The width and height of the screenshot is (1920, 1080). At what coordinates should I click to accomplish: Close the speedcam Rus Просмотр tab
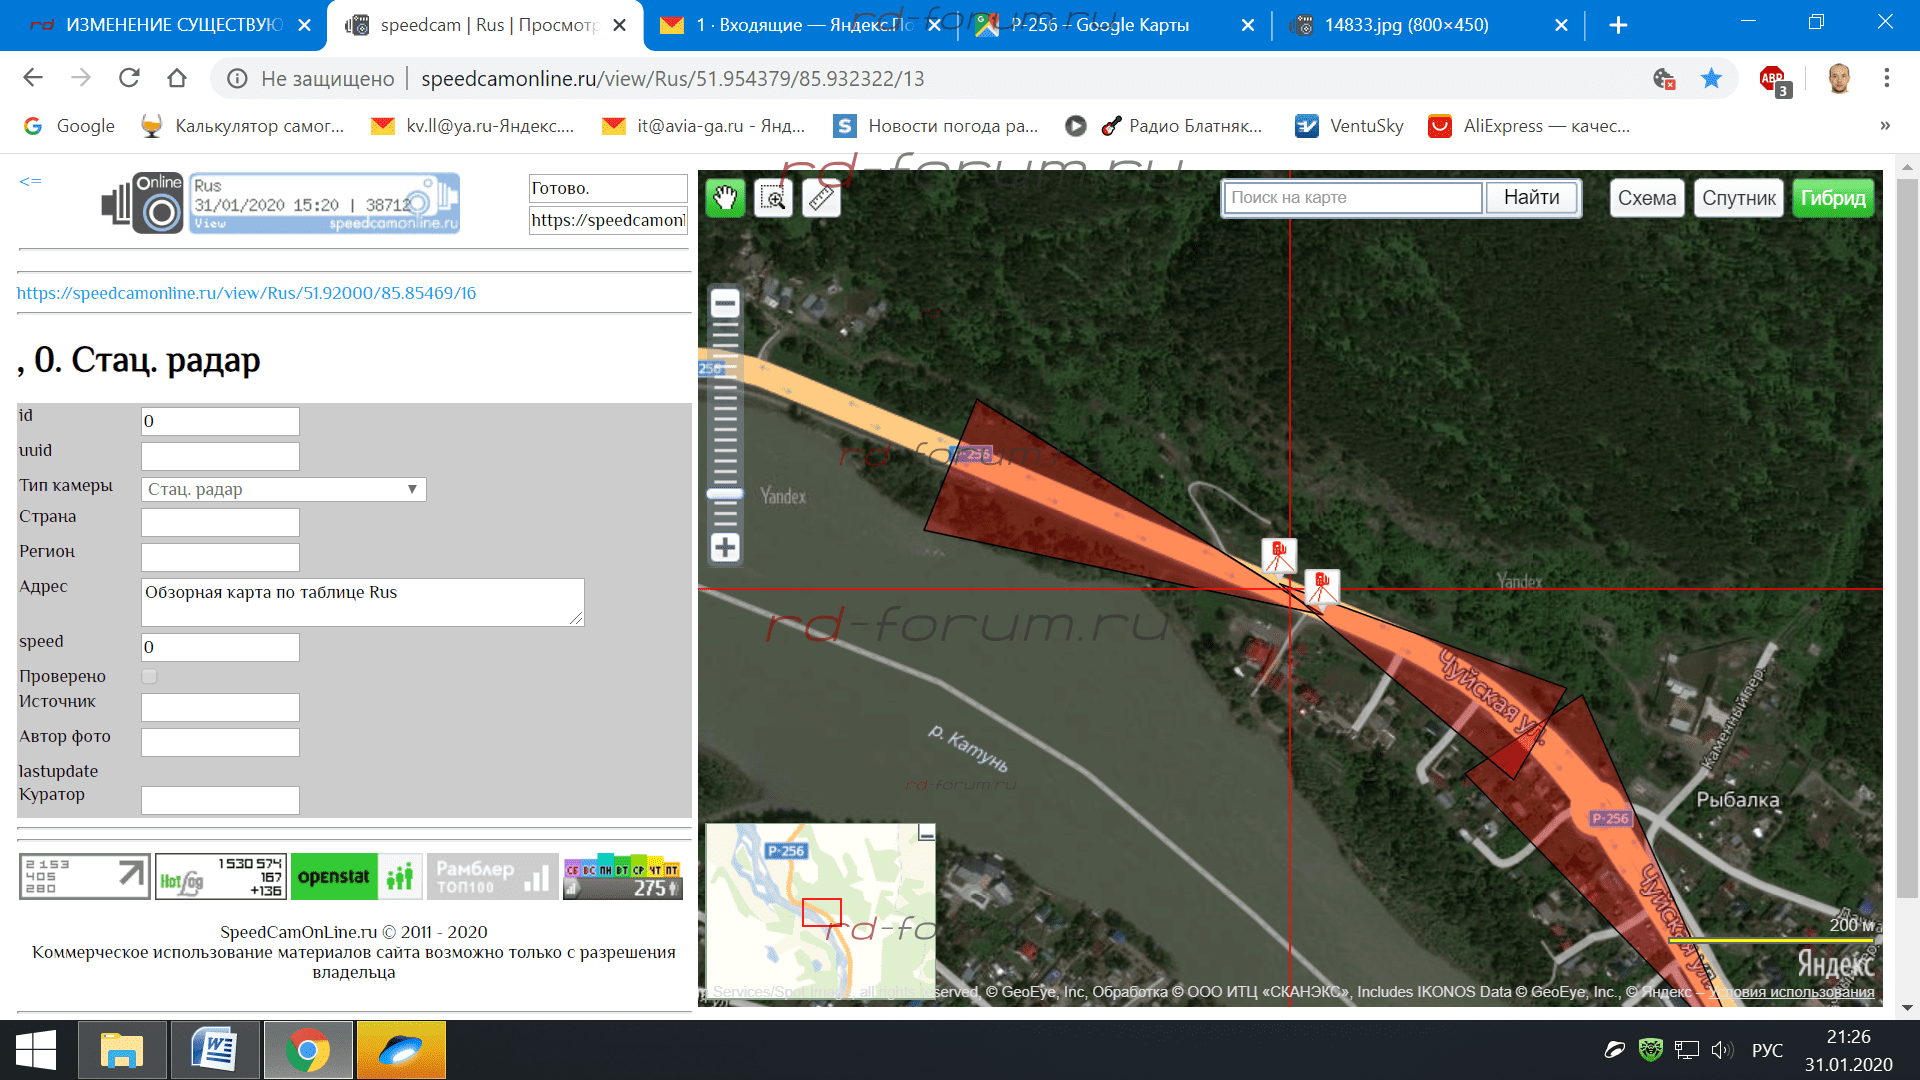tap(620, 25)
